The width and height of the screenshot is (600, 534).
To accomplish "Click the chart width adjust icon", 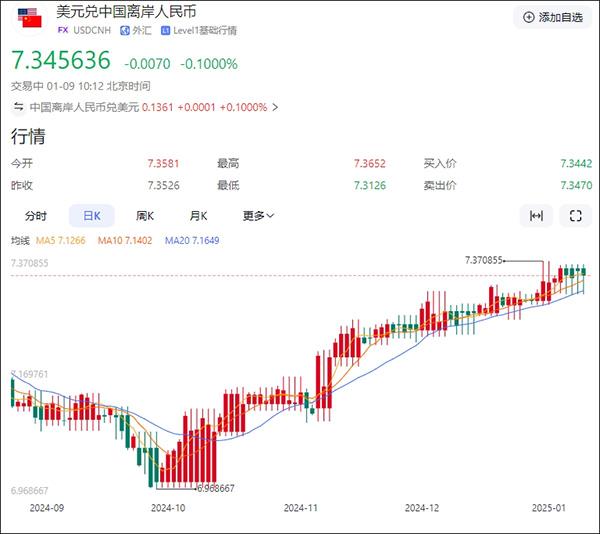I will pos(536,216).
